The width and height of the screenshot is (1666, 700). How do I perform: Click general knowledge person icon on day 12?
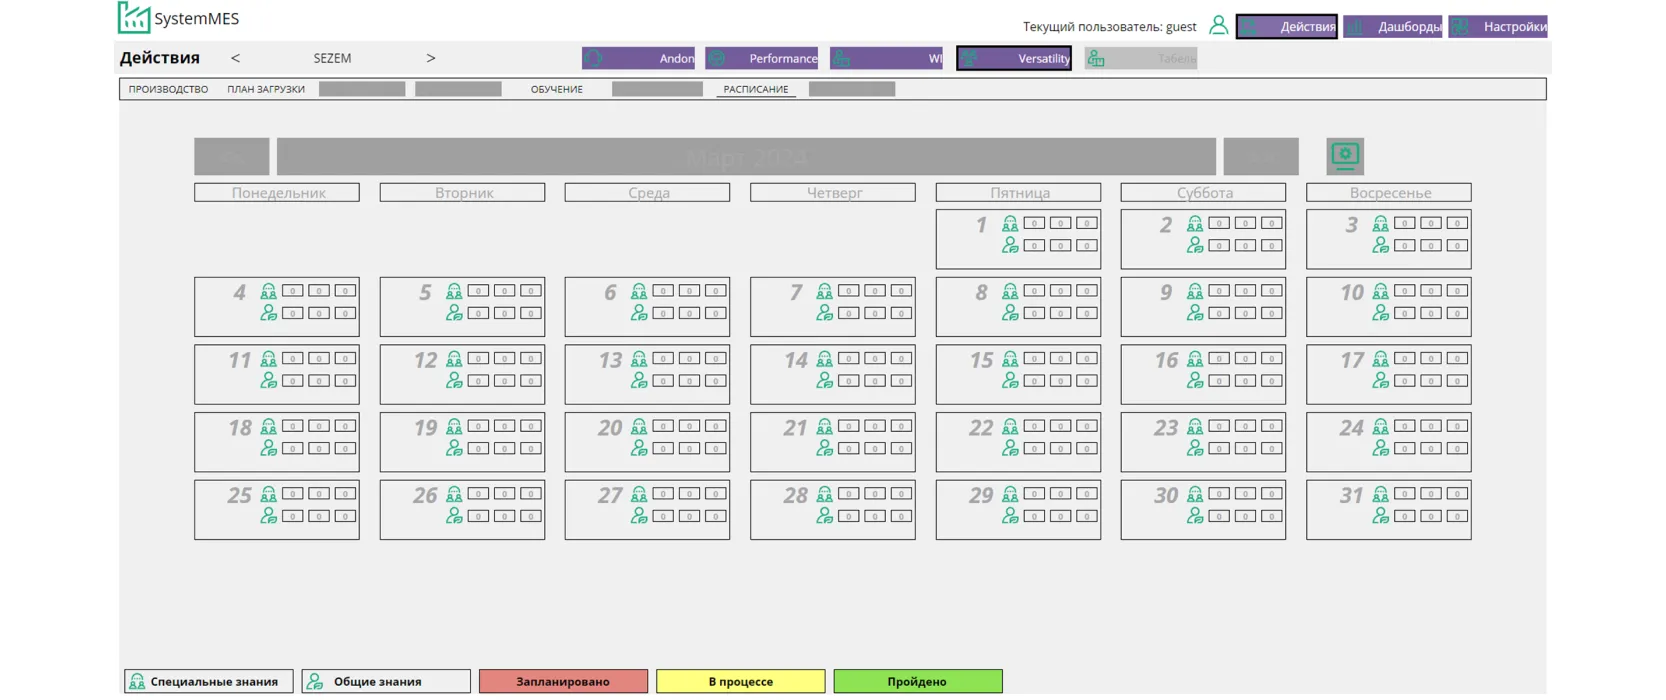point(454,381)
